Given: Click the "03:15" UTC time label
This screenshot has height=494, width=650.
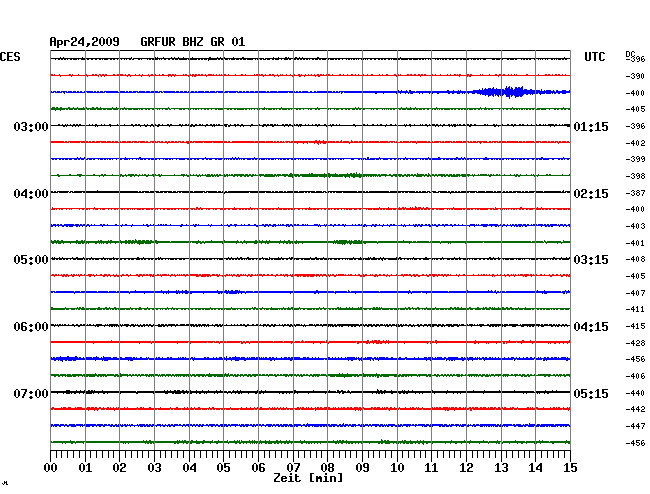Looking at the screenshot, I should 591,260.
